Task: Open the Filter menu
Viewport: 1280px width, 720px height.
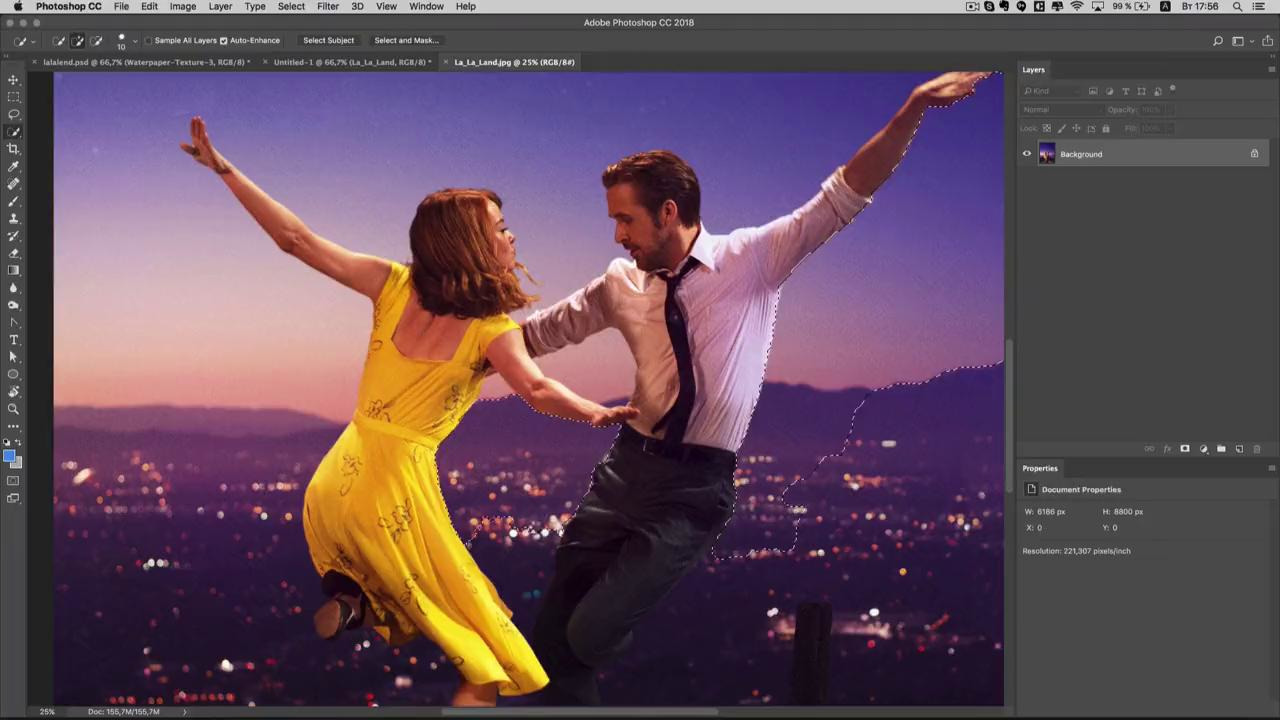Action: pyautogui.click(x=327, y=6)
